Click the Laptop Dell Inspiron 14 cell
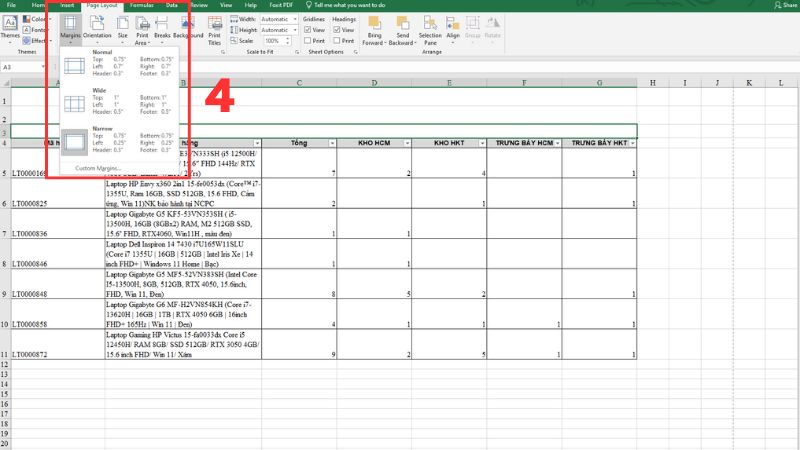Image resolution: width=800 pixels, height=450 pixels. tap(183, 254)
